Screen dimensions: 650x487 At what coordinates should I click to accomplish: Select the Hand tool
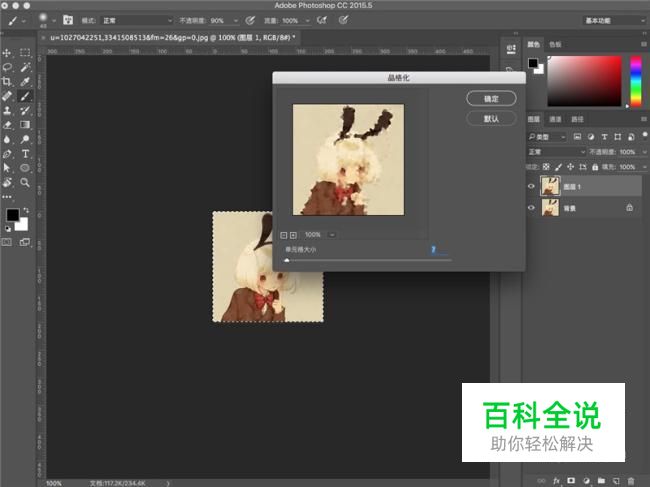(x=7, y=182)
